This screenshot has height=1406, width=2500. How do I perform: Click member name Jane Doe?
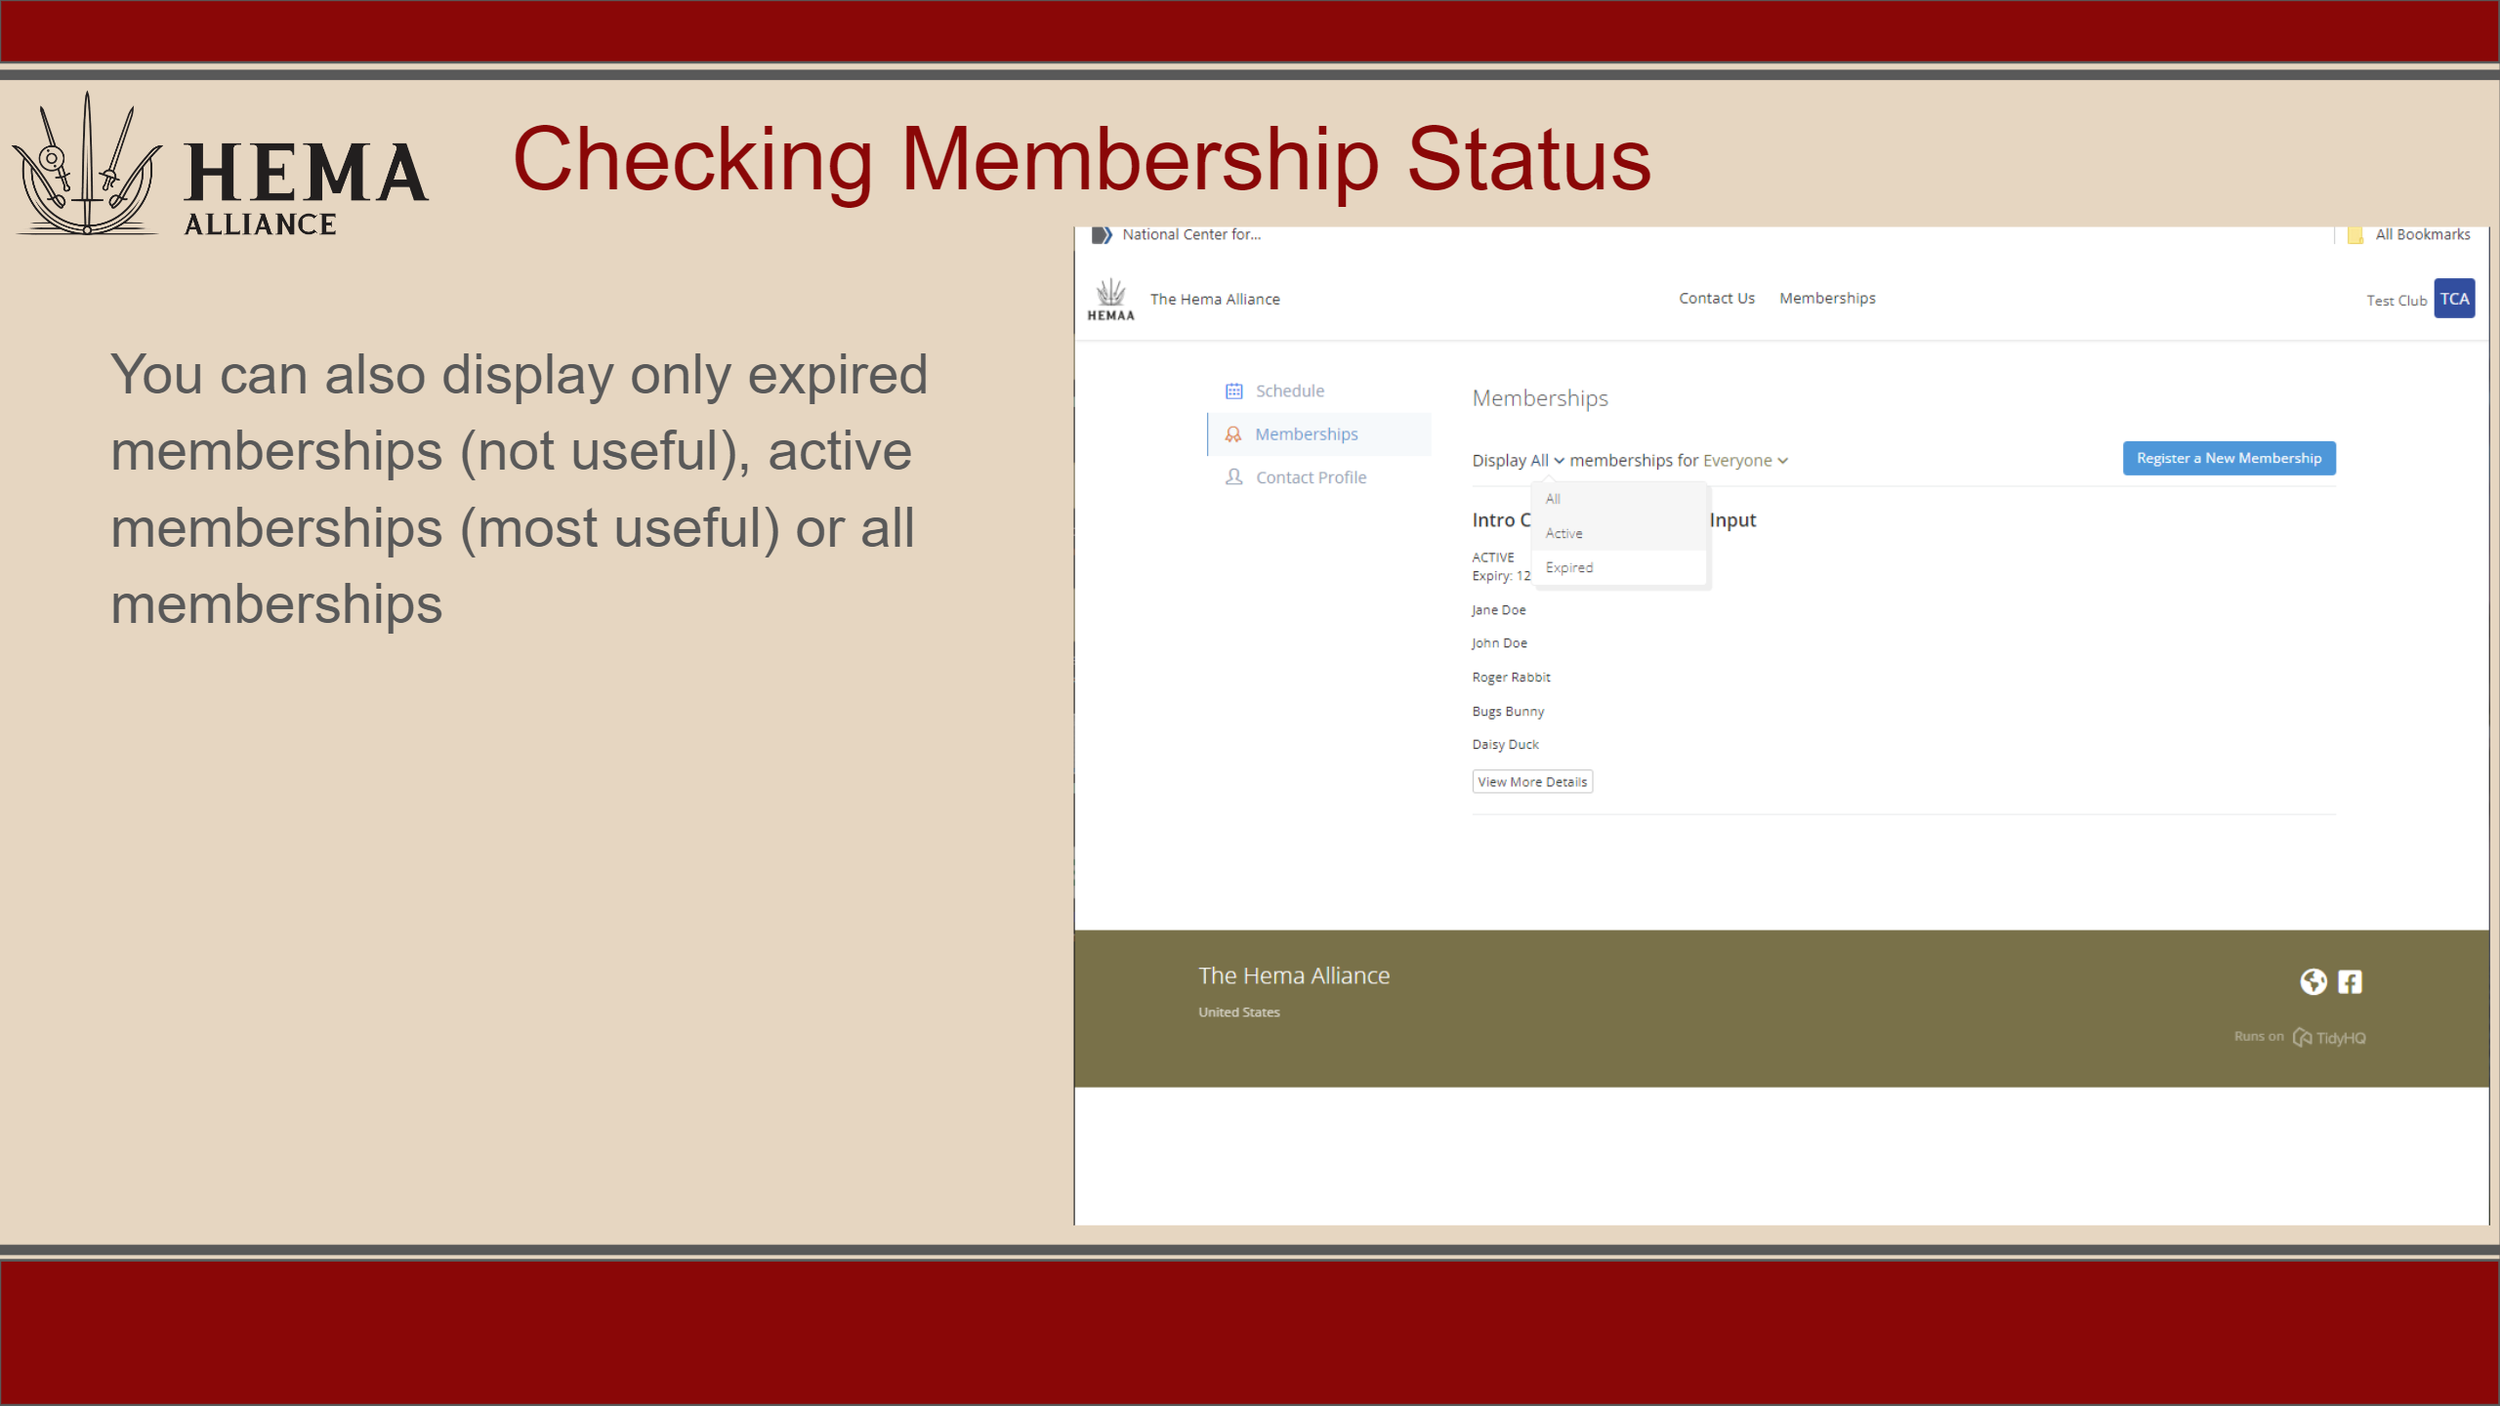pos(1498,610)
